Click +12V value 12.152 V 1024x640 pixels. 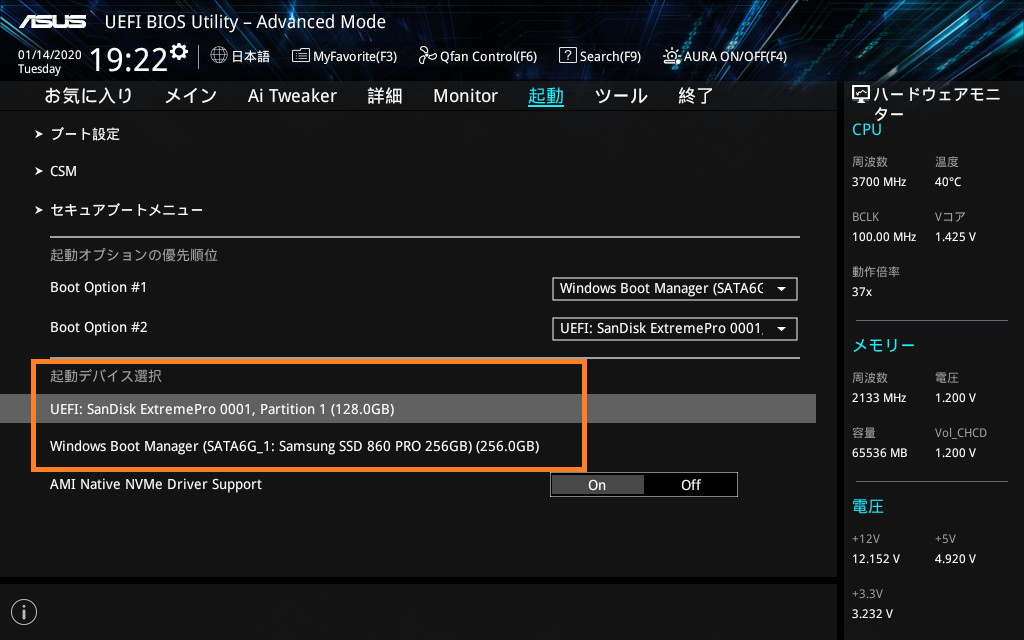[875, 558]
